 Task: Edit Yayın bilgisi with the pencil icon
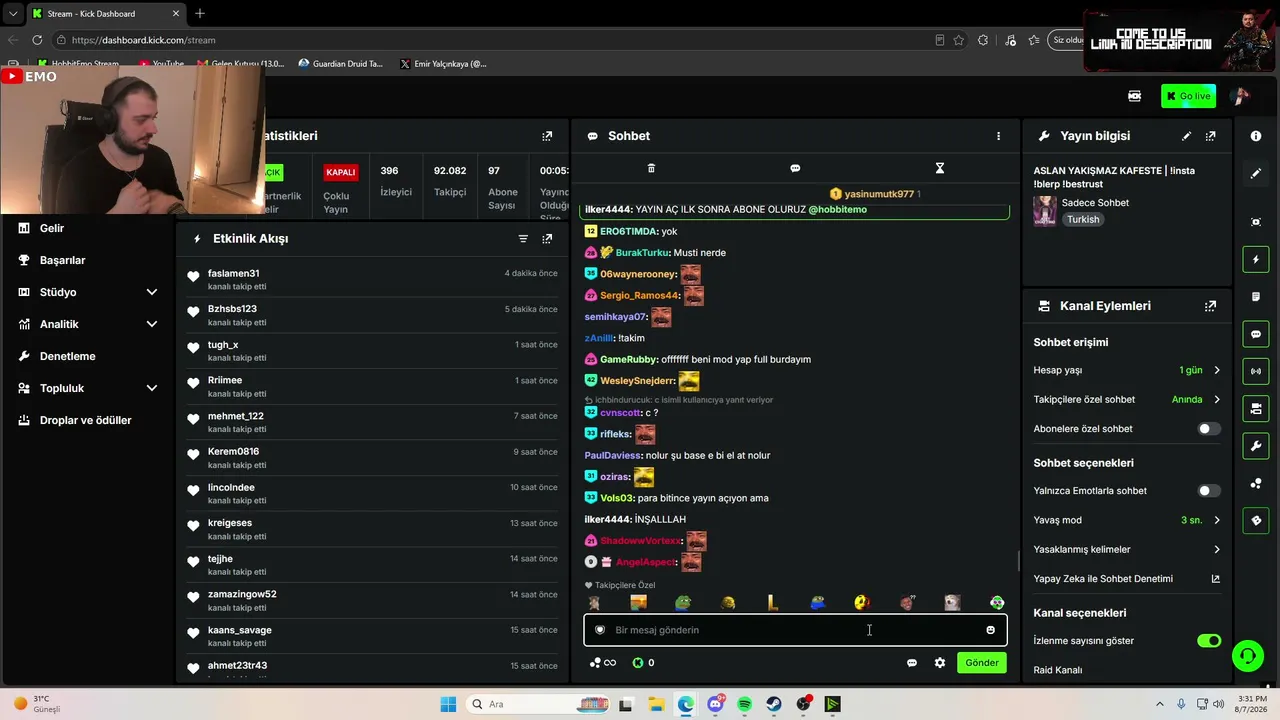pyautogui.click(x=1186, y=136)
